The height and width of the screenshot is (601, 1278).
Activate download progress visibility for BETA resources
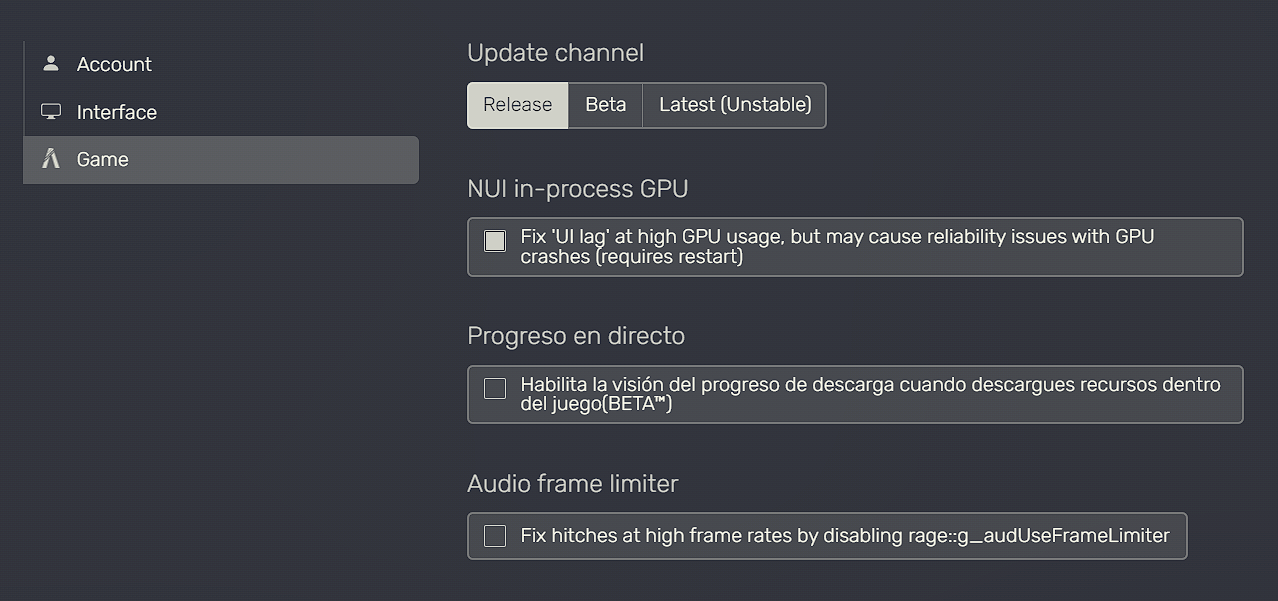click(x=494, y=388)
